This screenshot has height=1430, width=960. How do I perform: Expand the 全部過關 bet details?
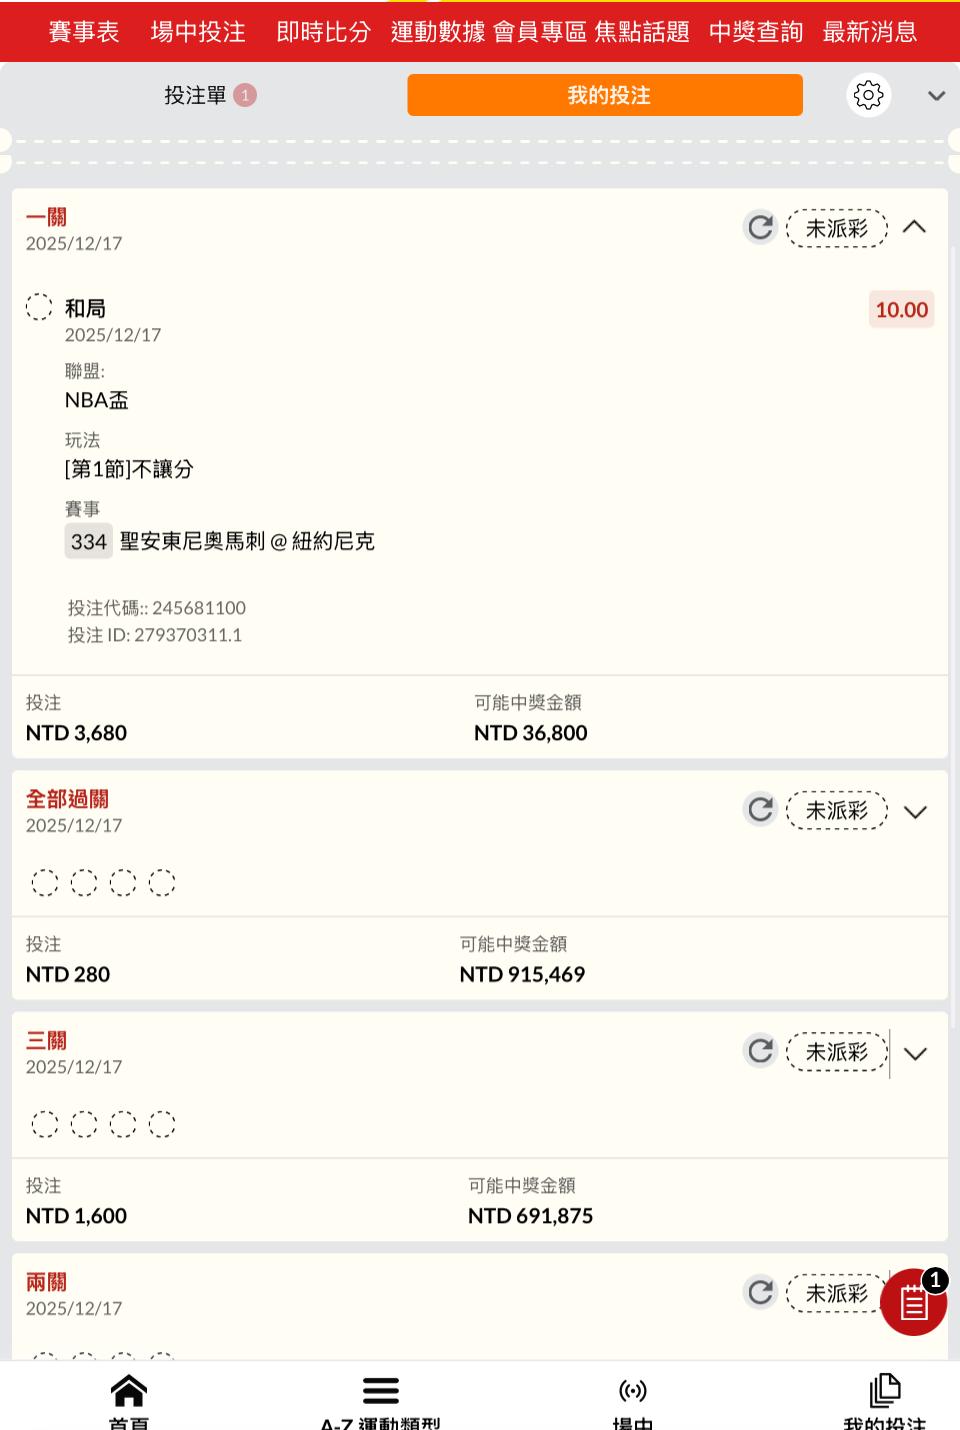pyautogui.click(x=915, y=811)
